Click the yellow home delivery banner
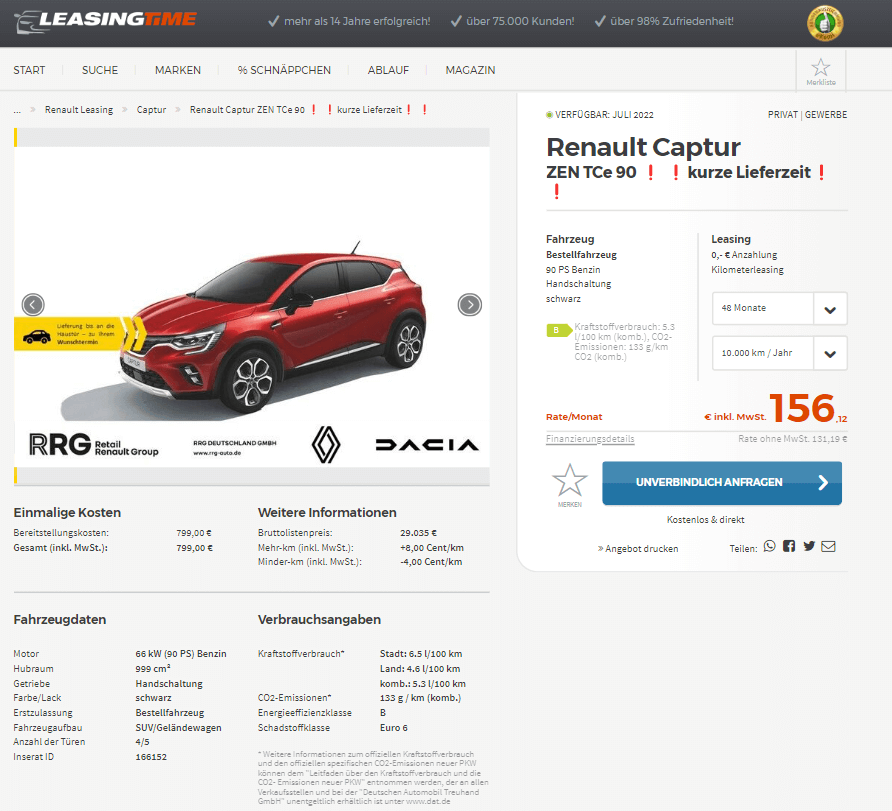This screenshot has height=811, width=892. (80, 334)
